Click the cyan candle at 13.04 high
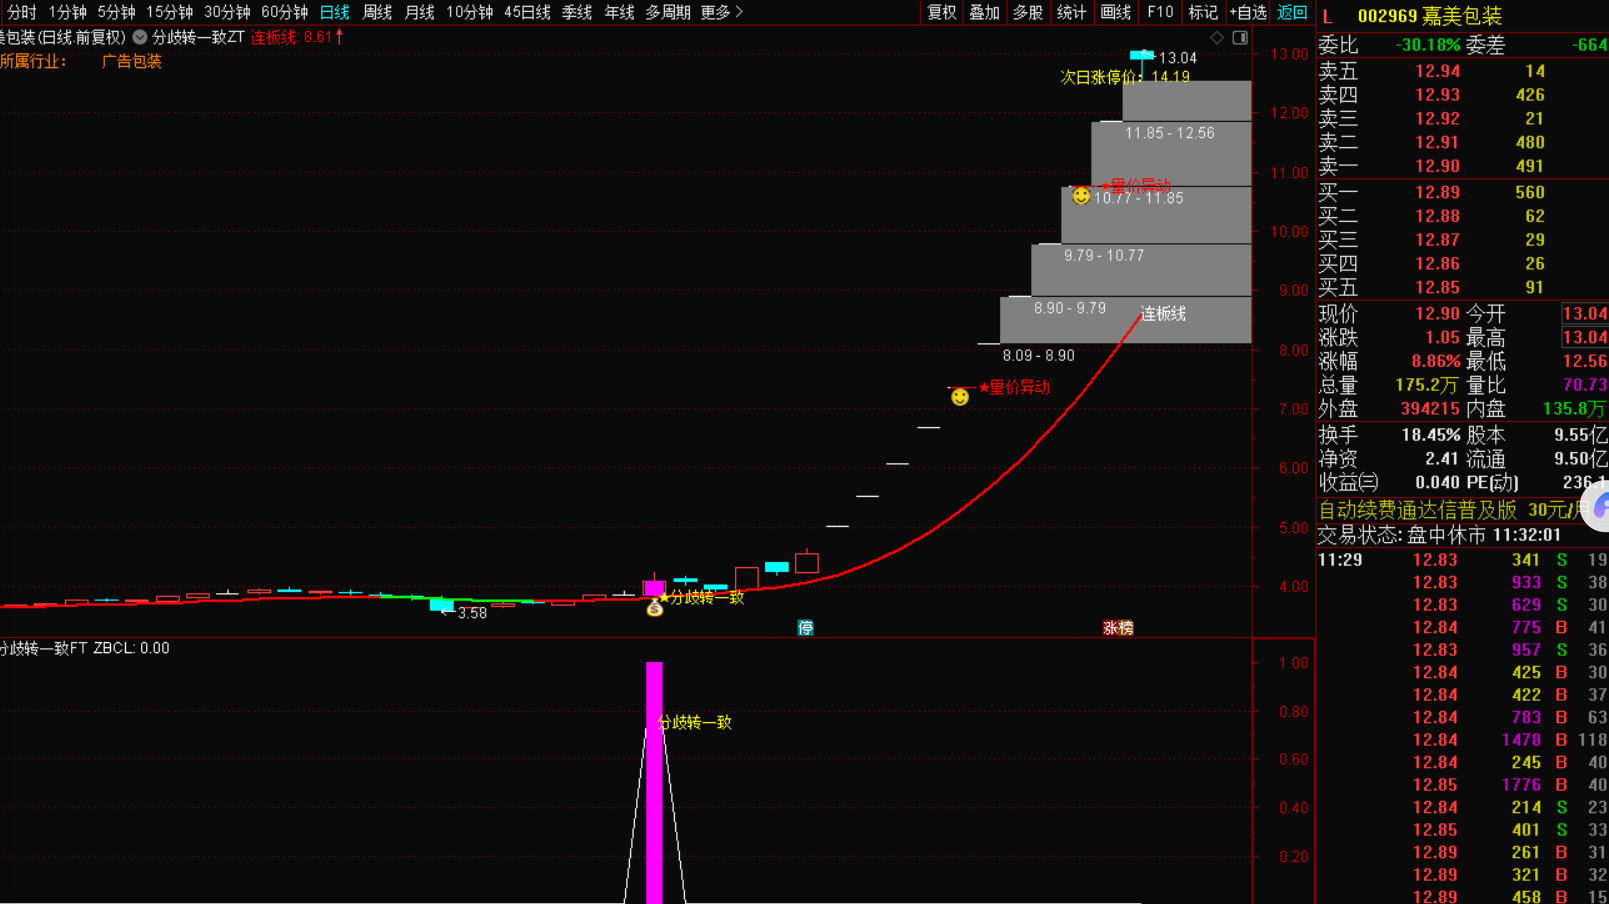This screenshot has height=904, width=1609. (x=1141, y=56)
